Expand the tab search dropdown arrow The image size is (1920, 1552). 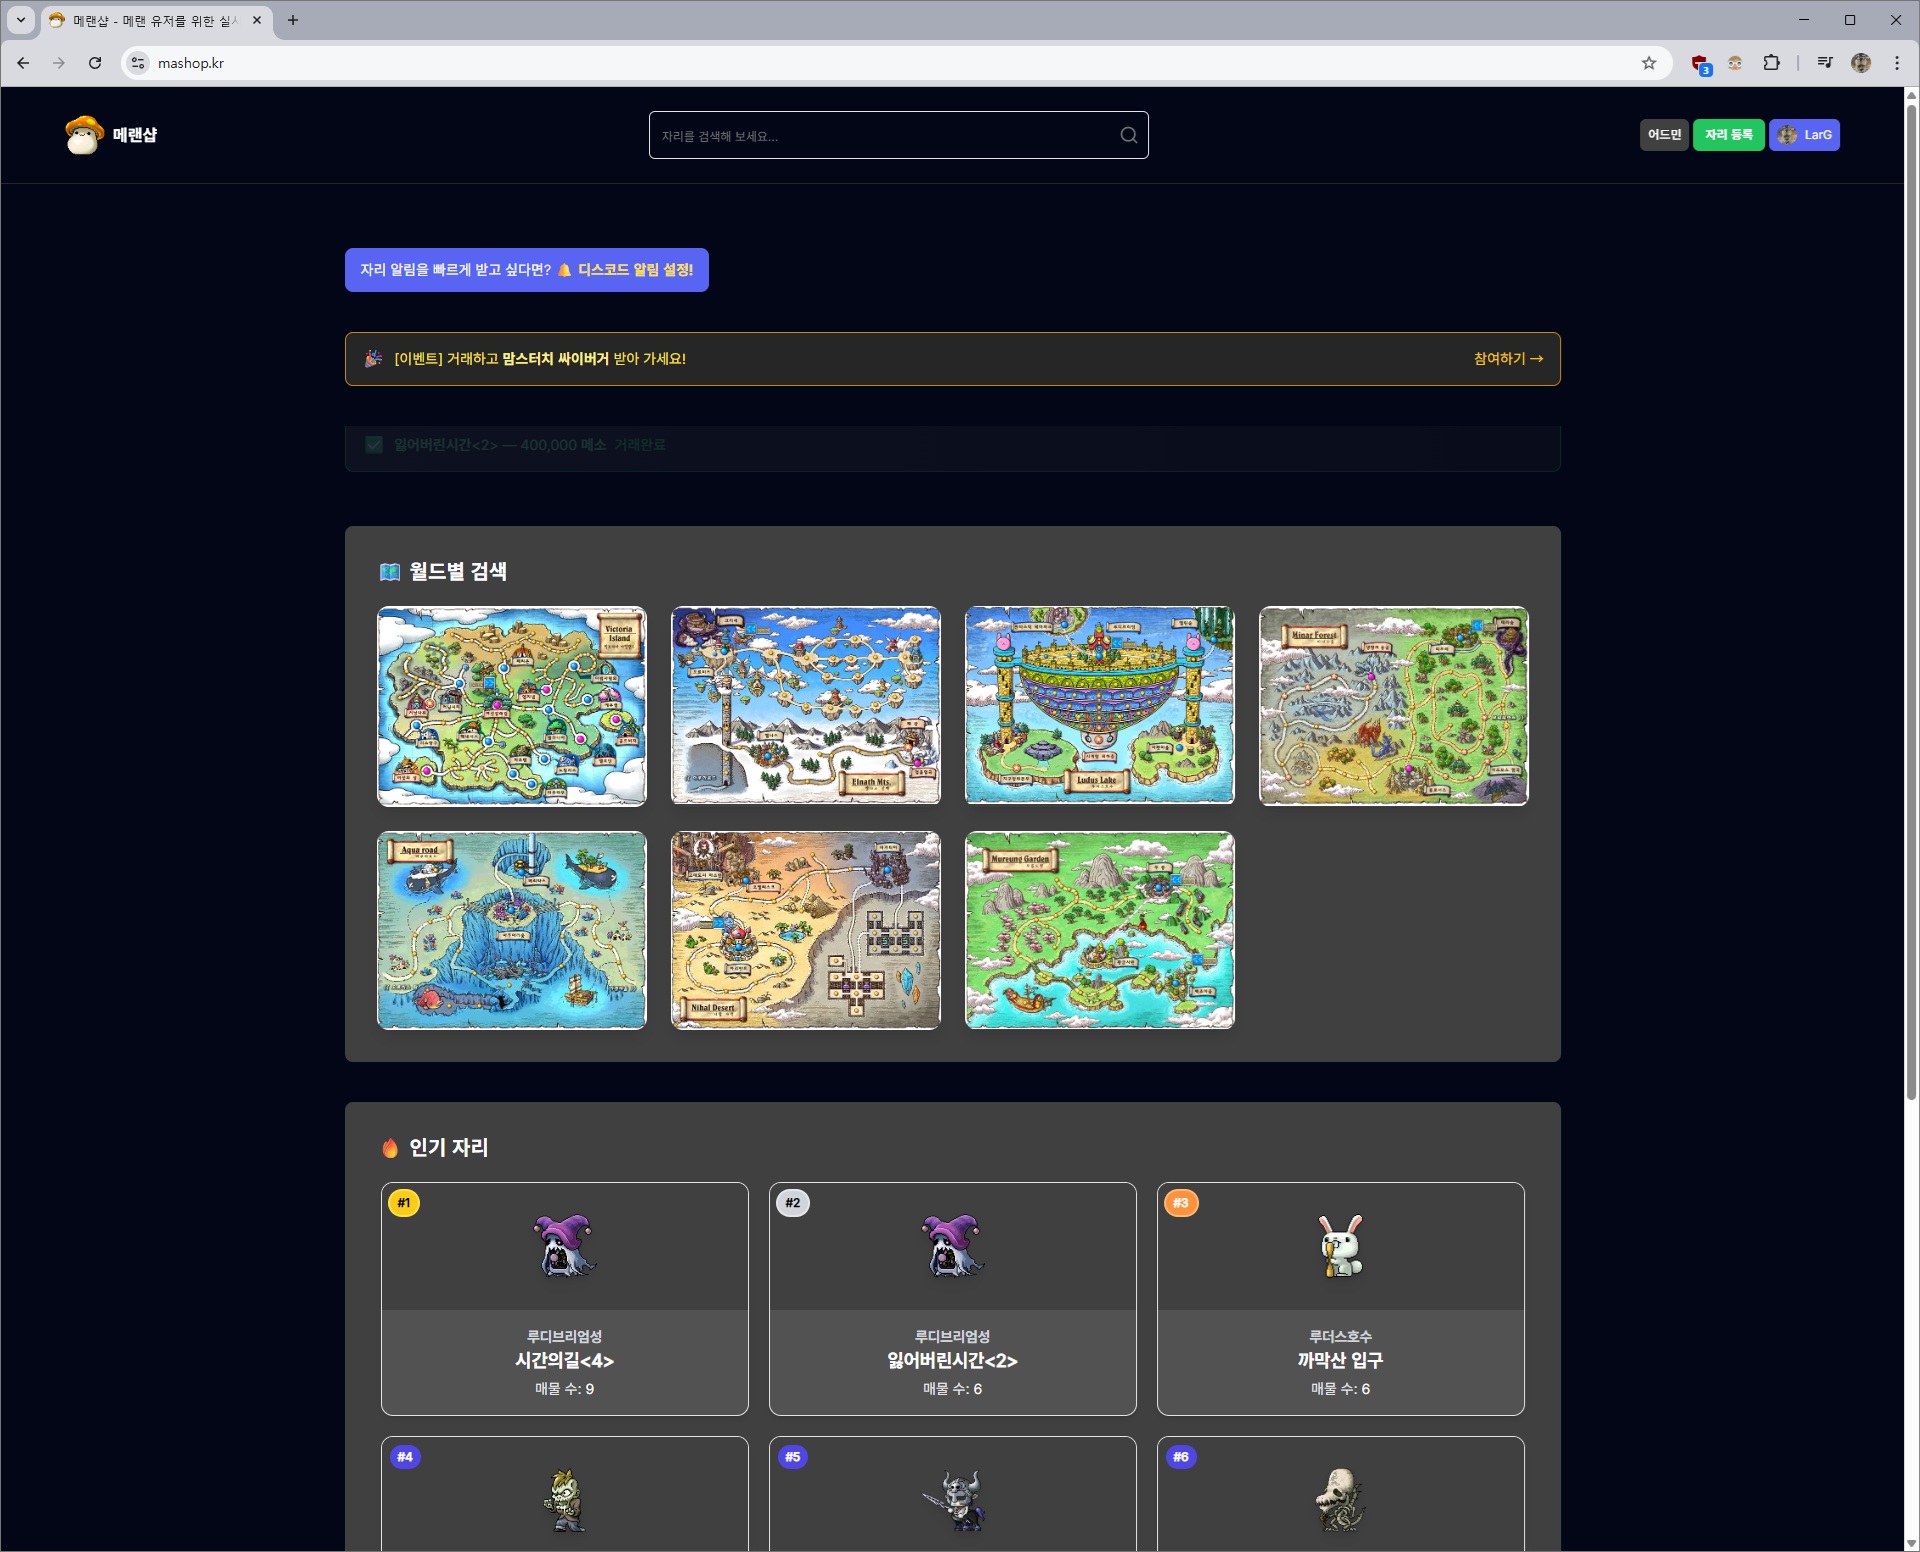coord(20,20)
